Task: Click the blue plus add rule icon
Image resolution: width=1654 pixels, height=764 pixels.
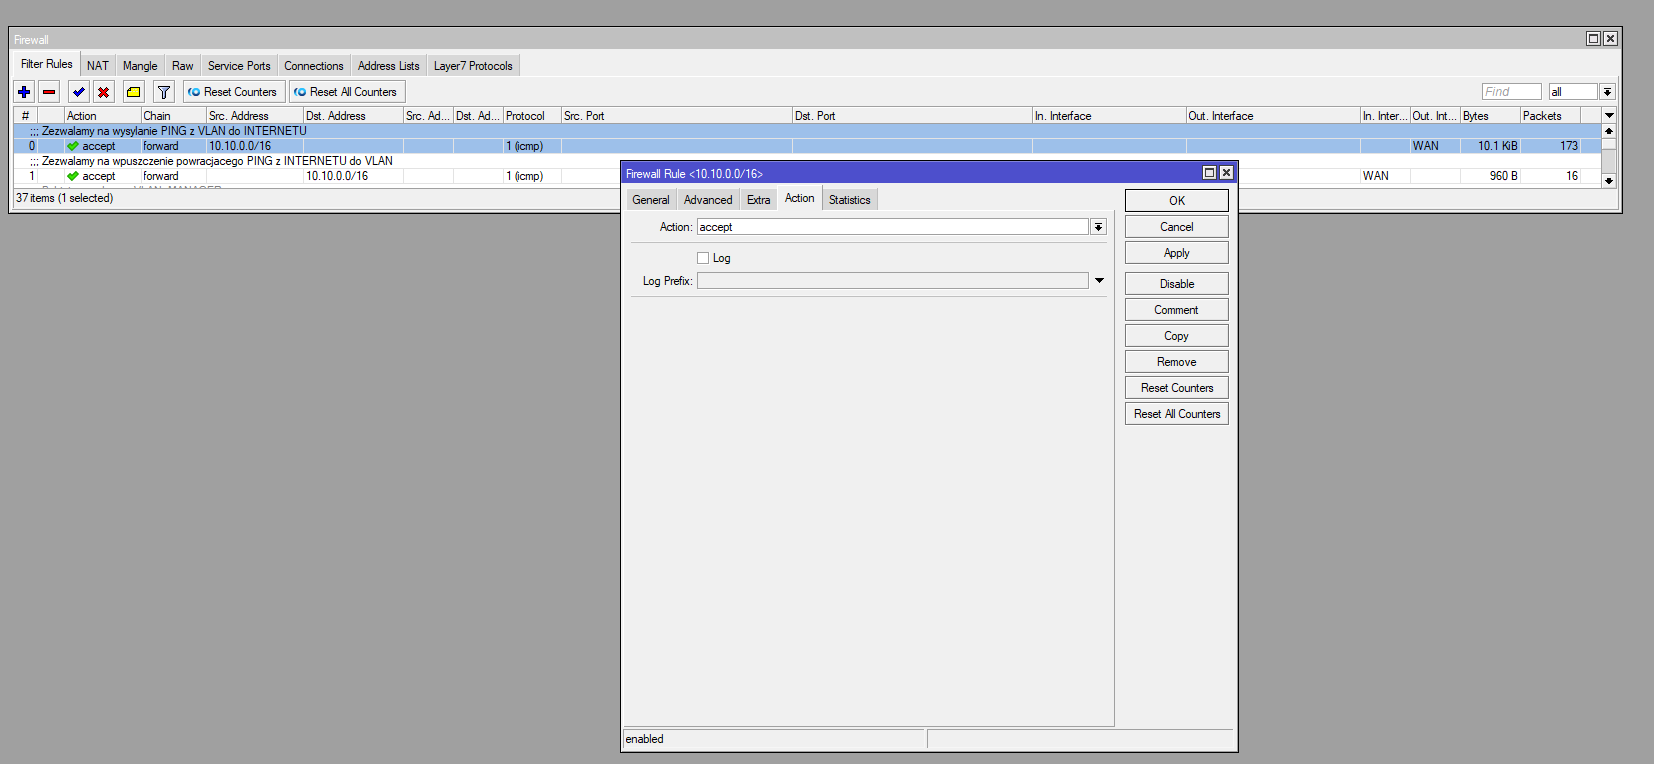Action: [x=24, y=92]
